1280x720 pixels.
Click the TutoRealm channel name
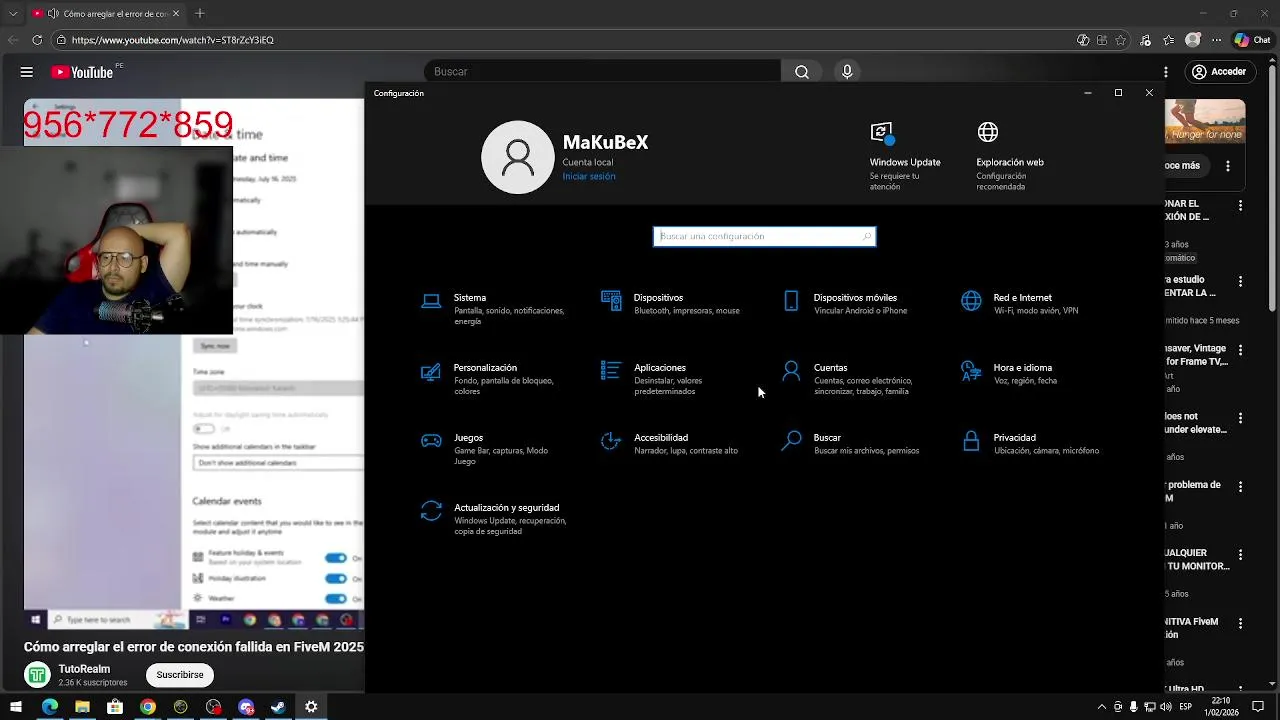click(x=84, y=669)
